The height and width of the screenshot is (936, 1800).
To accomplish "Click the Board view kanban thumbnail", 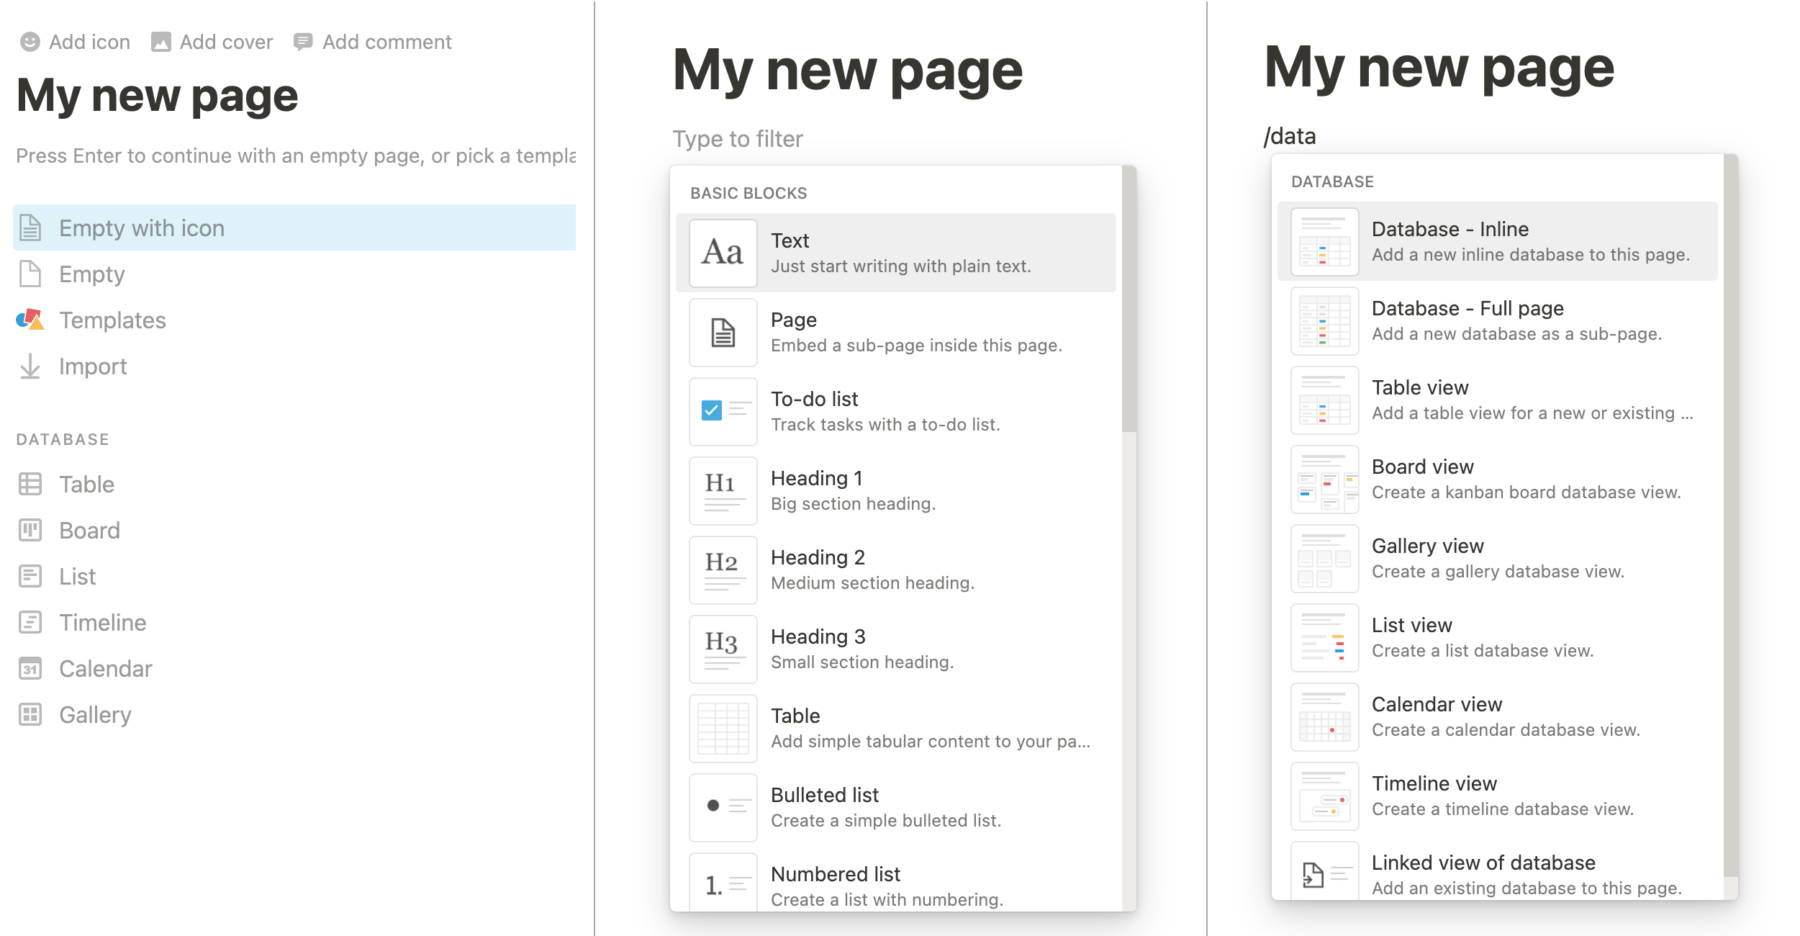I will (x=1324, y=479).
